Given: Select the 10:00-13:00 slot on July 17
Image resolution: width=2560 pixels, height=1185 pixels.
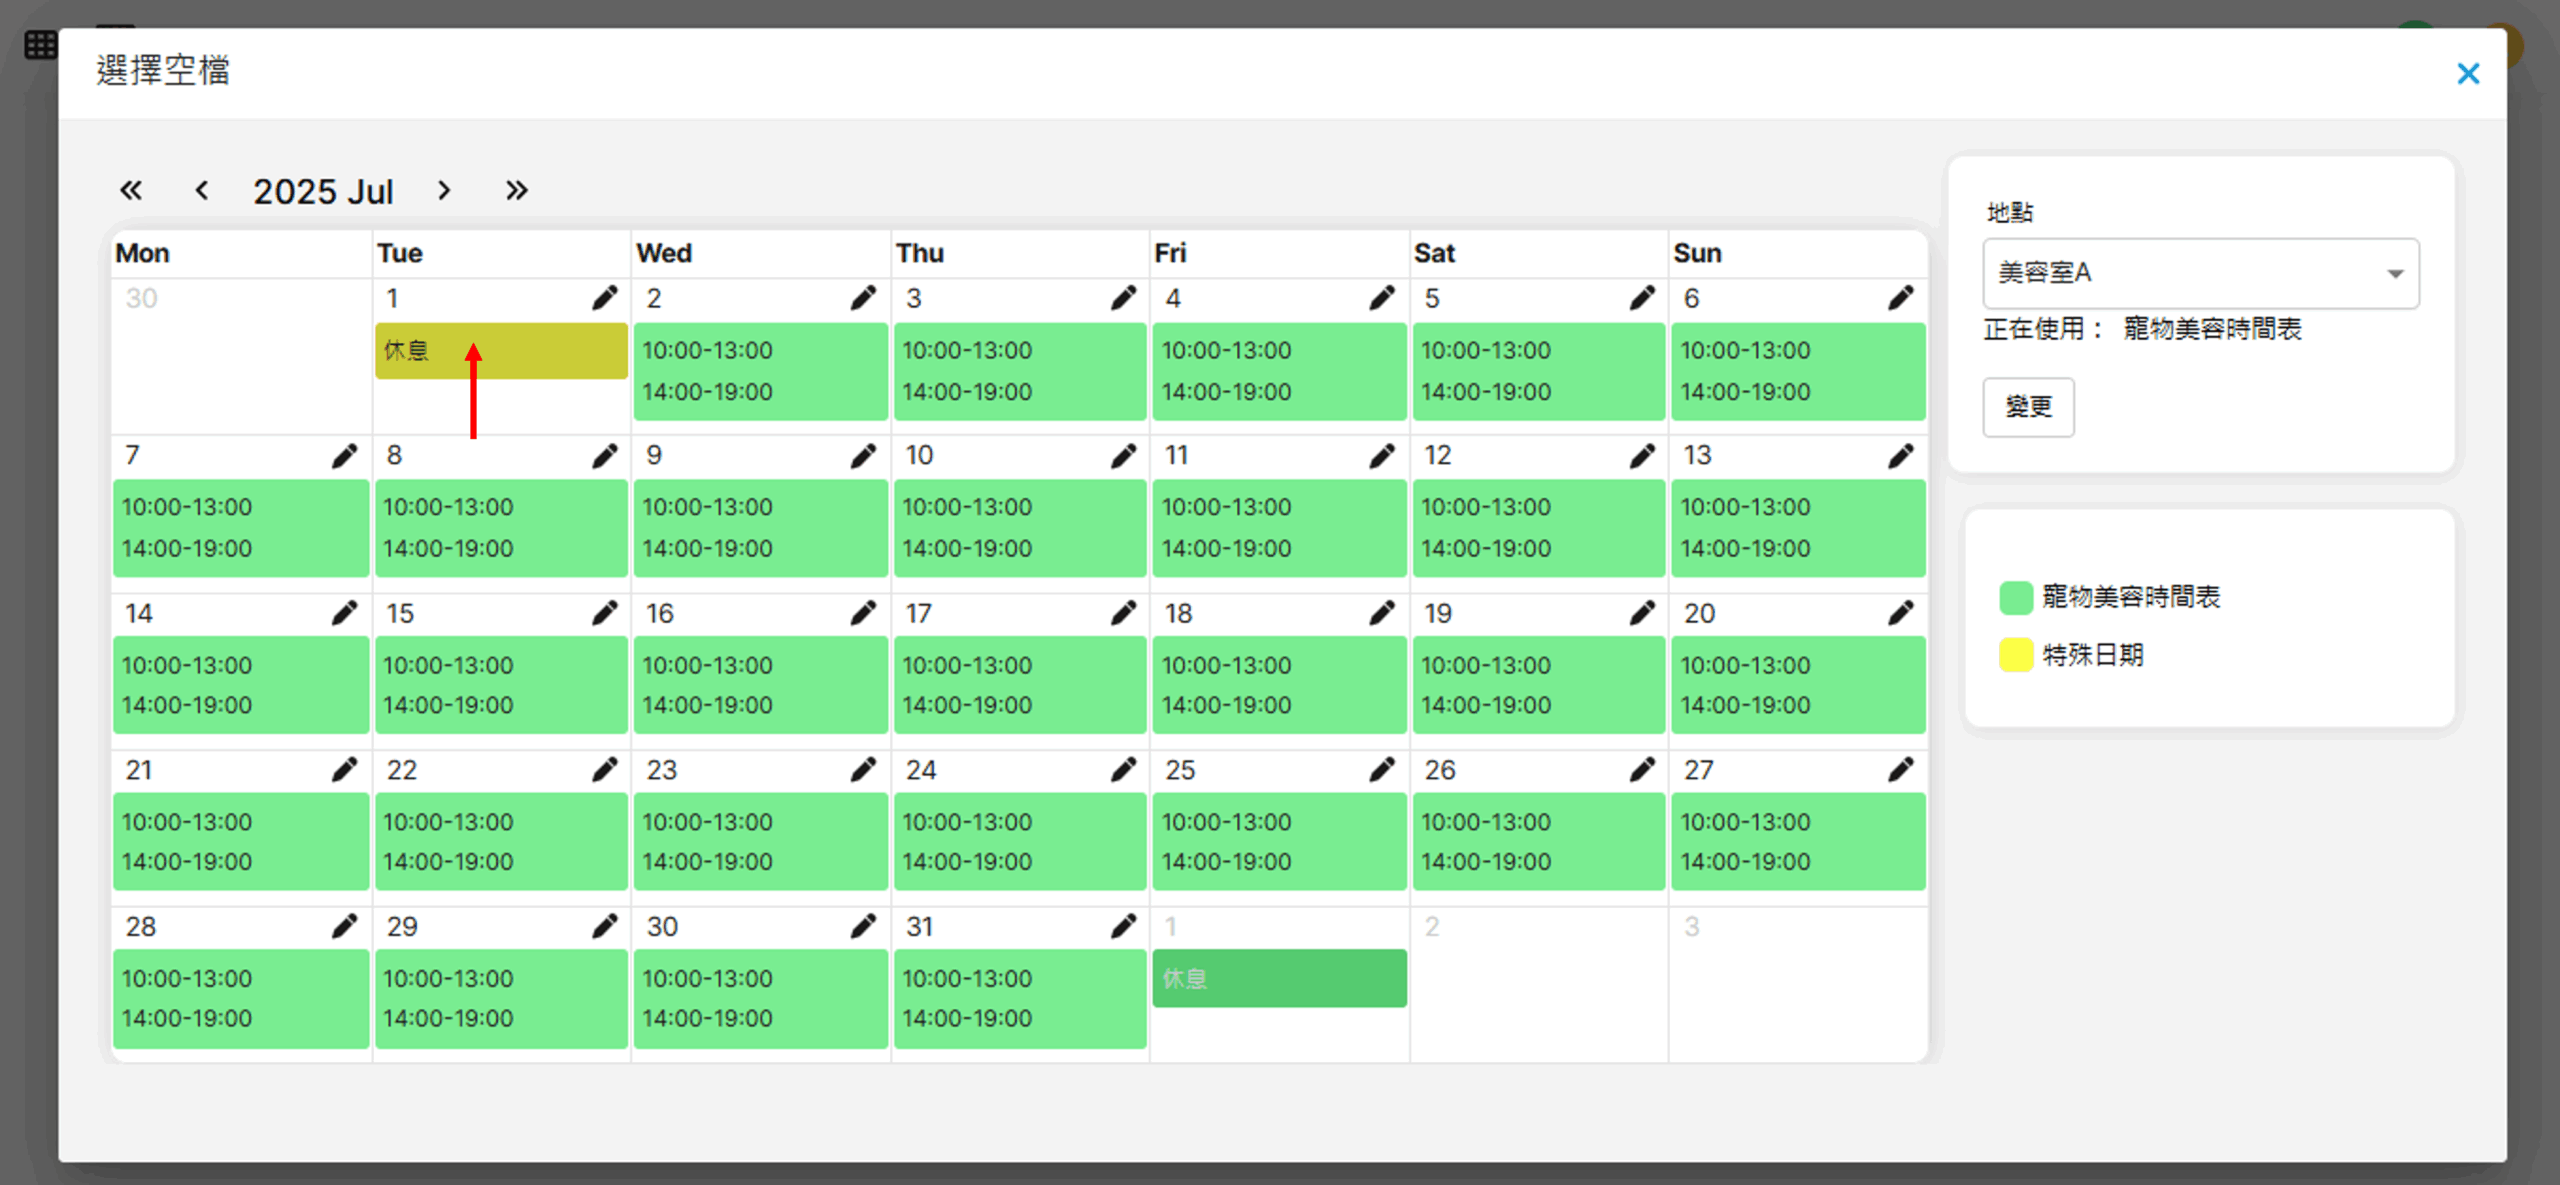Looking at the screenshot, I should pyautogui.click(x=967, y=665).
